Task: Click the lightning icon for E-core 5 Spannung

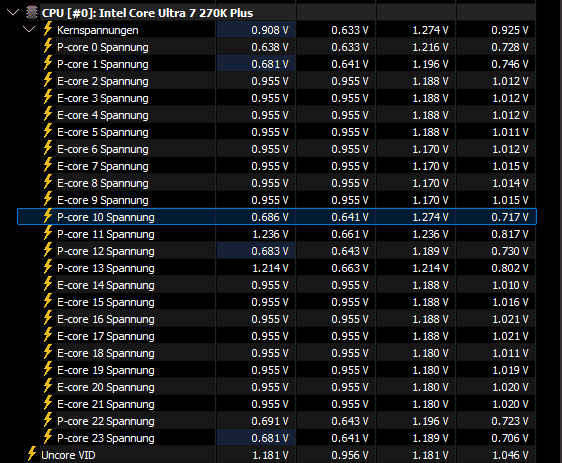Action: pos(48,131)
